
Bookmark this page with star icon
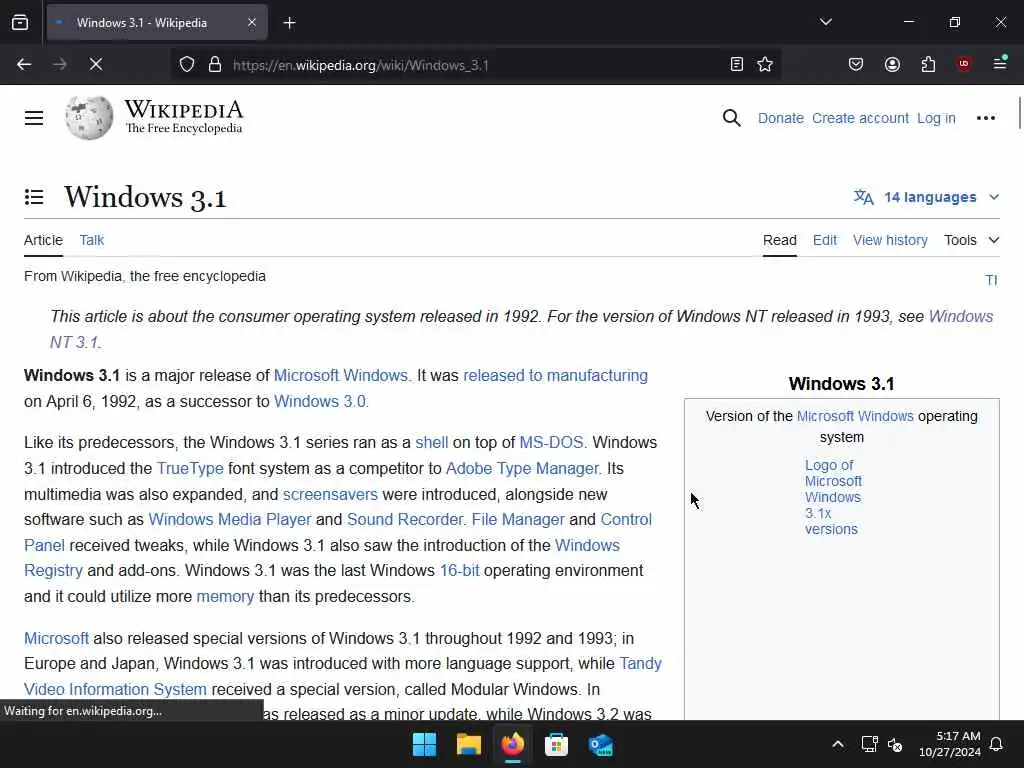pos(765,64)
